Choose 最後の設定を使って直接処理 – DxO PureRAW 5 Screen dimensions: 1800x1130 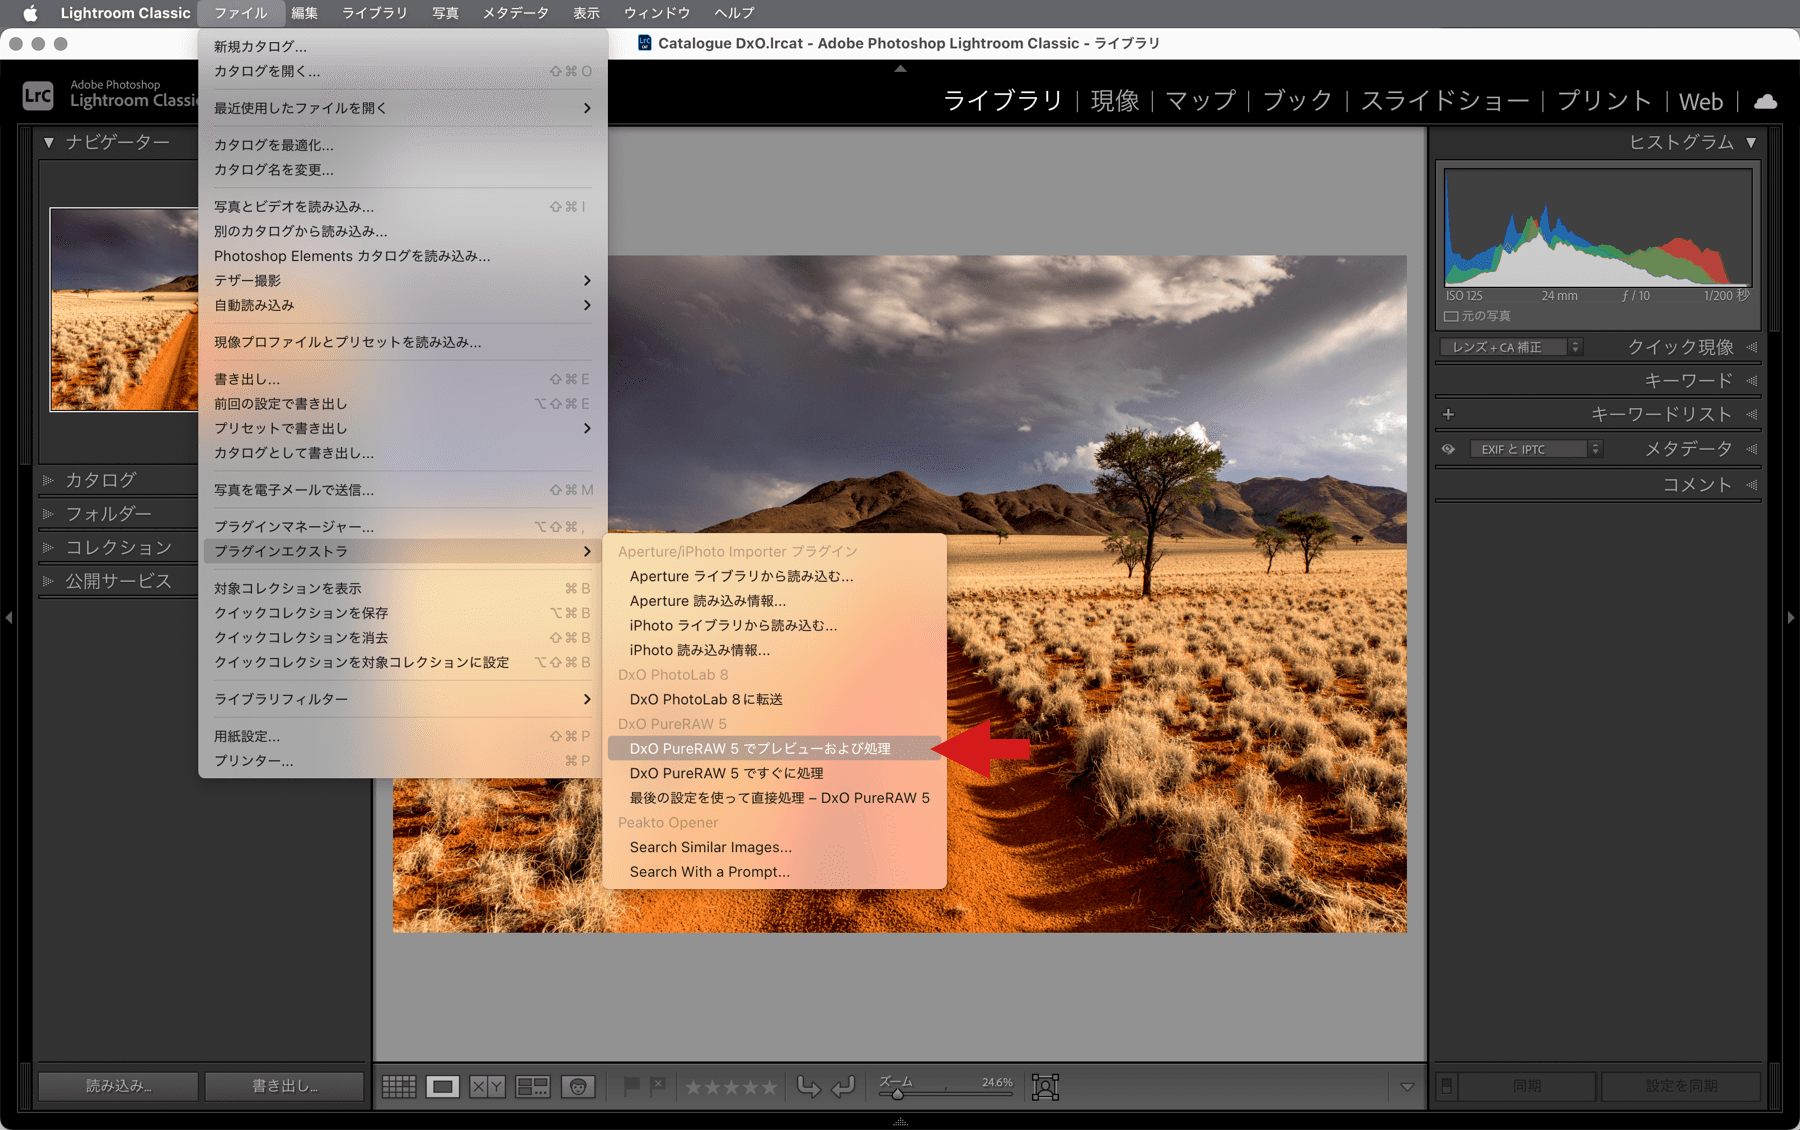(x=774, y=798)
